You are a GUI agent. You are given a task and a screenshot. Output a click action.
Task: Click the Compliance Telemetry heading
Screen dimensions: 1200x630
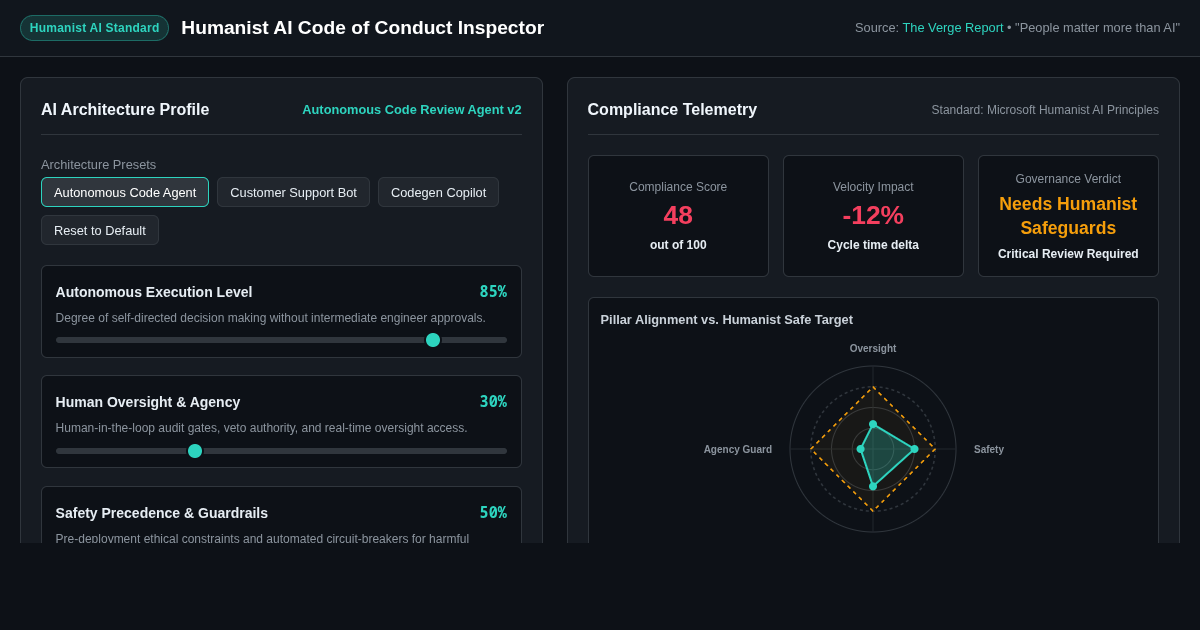(x=672, y=110)
